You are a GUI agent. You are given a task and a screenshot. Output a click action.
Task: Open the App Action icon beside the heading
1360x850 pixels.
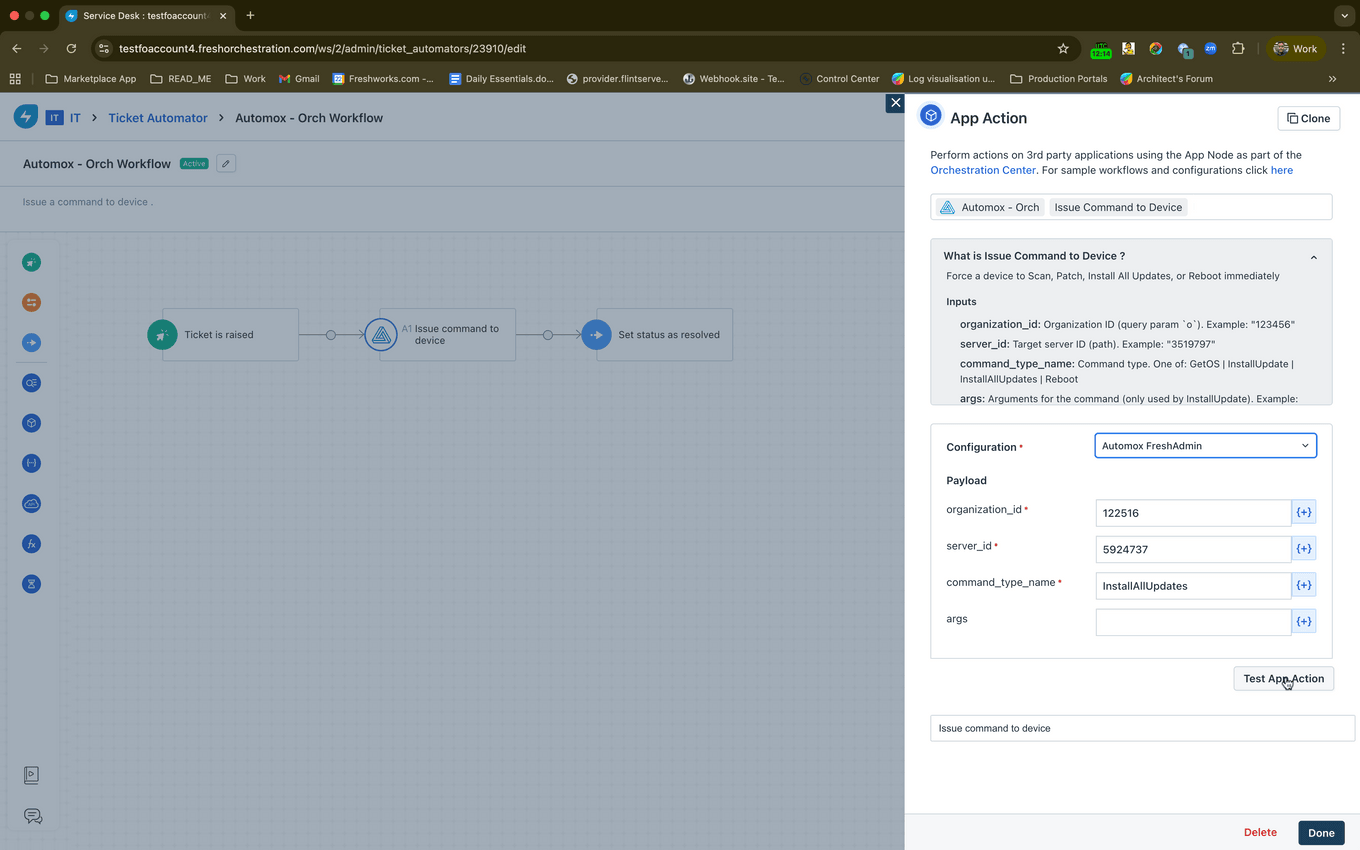click(930, 115)
